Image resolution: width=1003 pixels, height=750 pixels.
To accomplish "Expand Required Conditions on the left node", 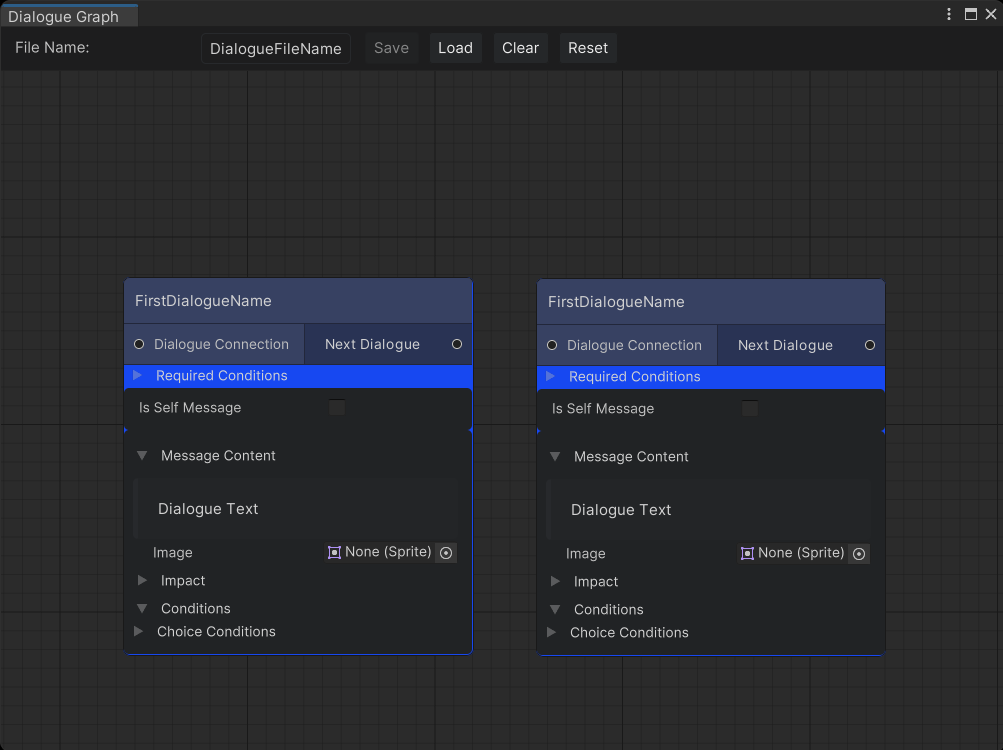I will pos(138,376).
